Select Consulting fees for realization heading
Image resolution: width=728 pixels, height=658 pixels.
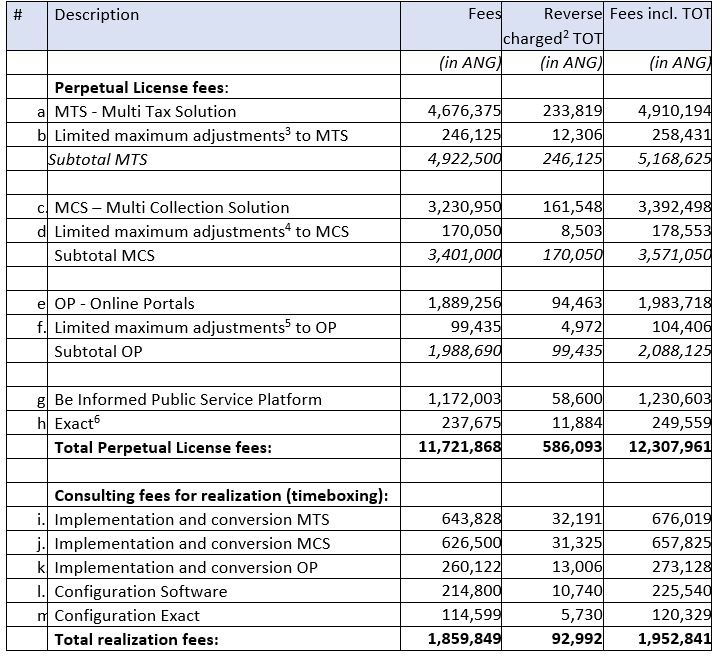coord(221,495)
